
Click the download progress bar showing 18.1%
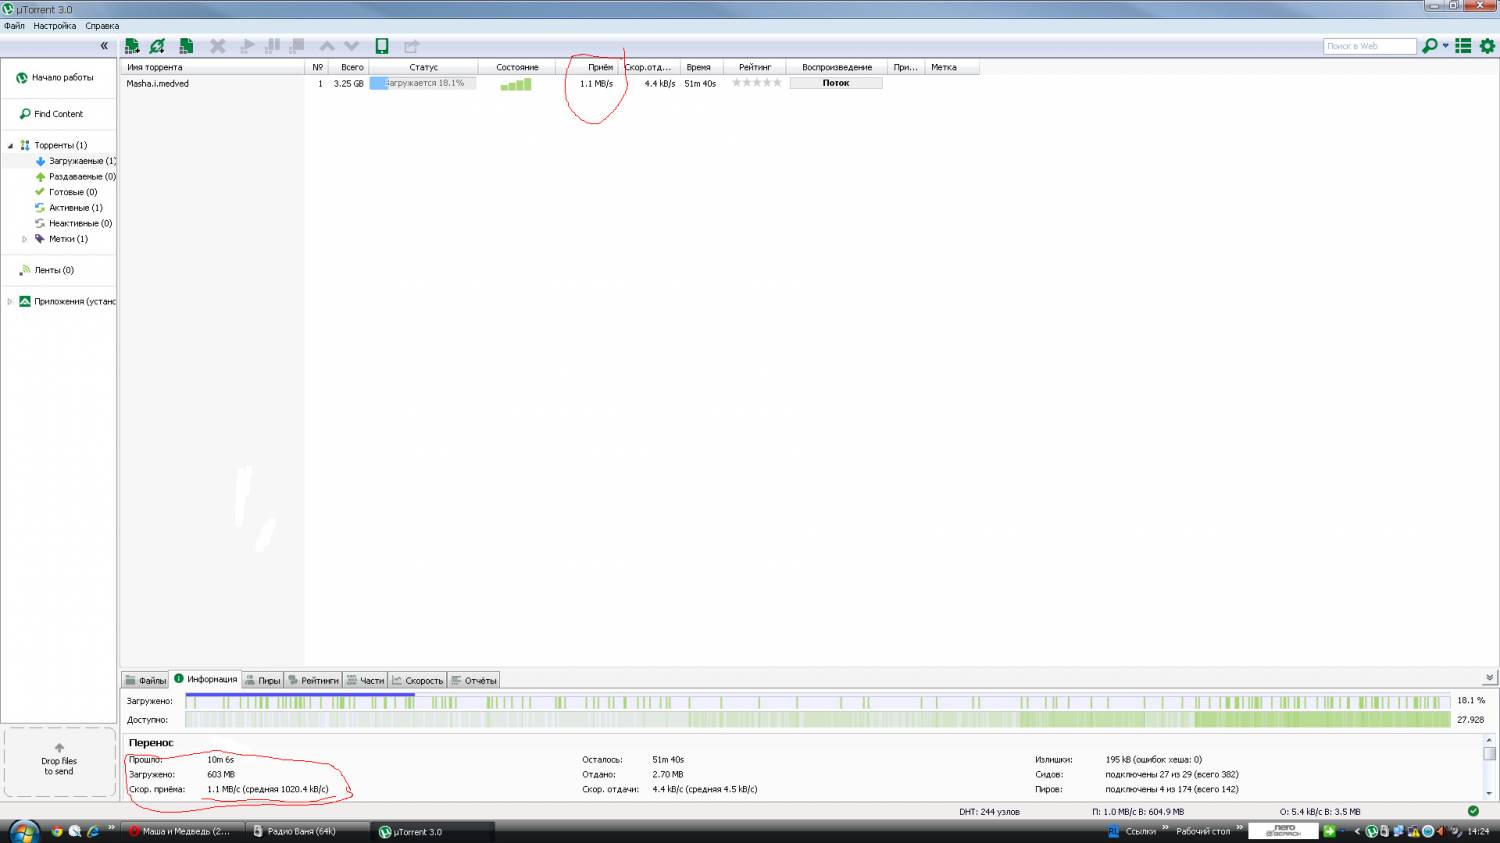423,83
